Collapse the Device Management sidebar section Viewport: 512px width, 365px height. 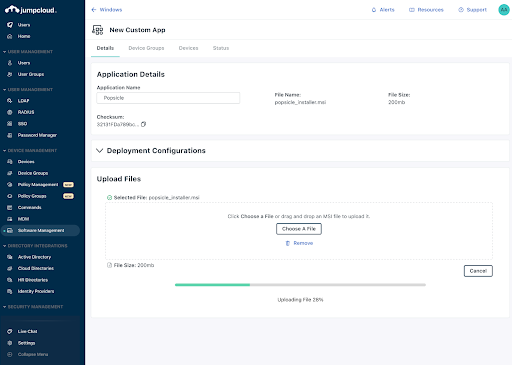pyautogui.click(x=5, y=151)
